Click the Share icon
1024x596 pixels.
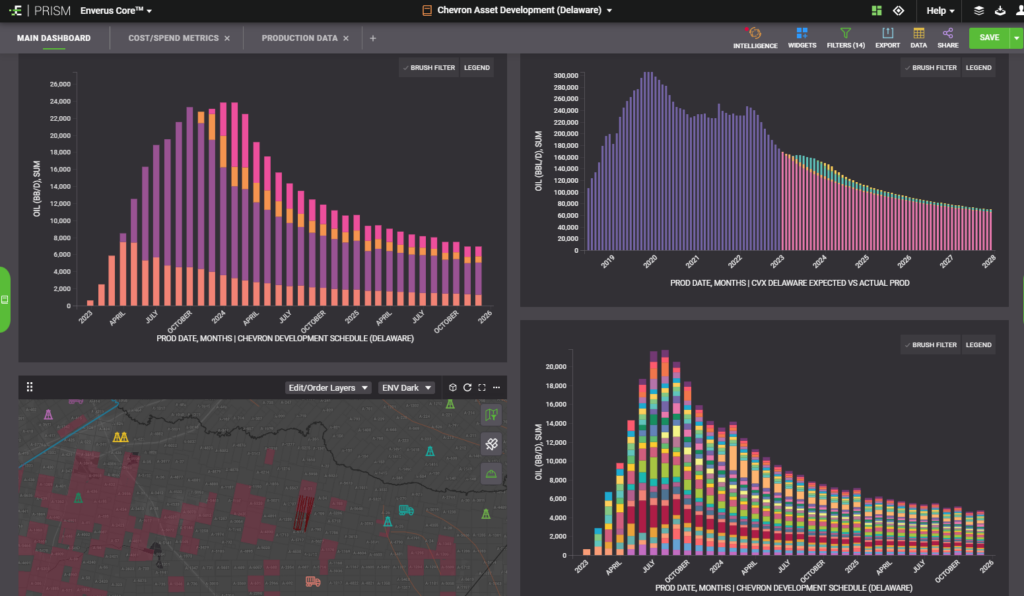click(948, 33)
